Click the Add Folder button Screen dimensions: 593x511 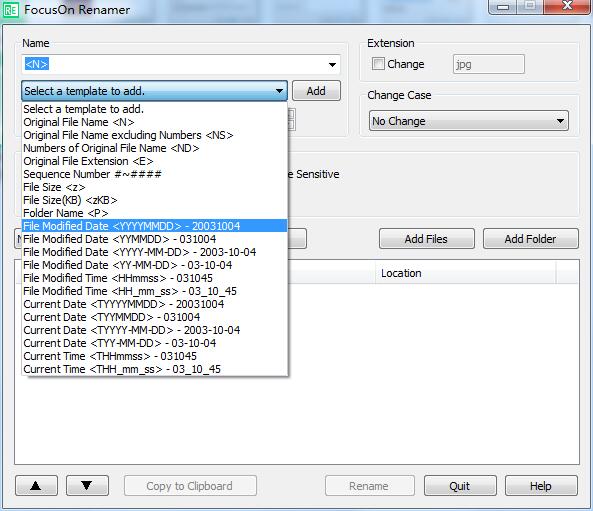click(531, 239)
